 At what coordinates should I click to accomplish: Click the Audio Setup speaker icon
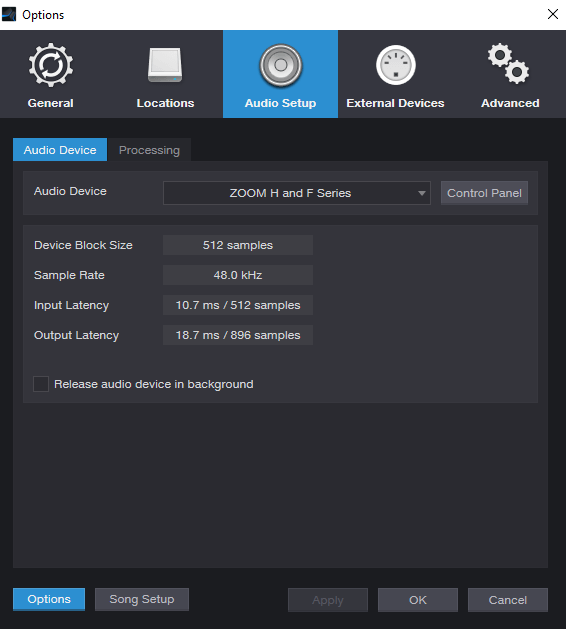tap(280, 65)
